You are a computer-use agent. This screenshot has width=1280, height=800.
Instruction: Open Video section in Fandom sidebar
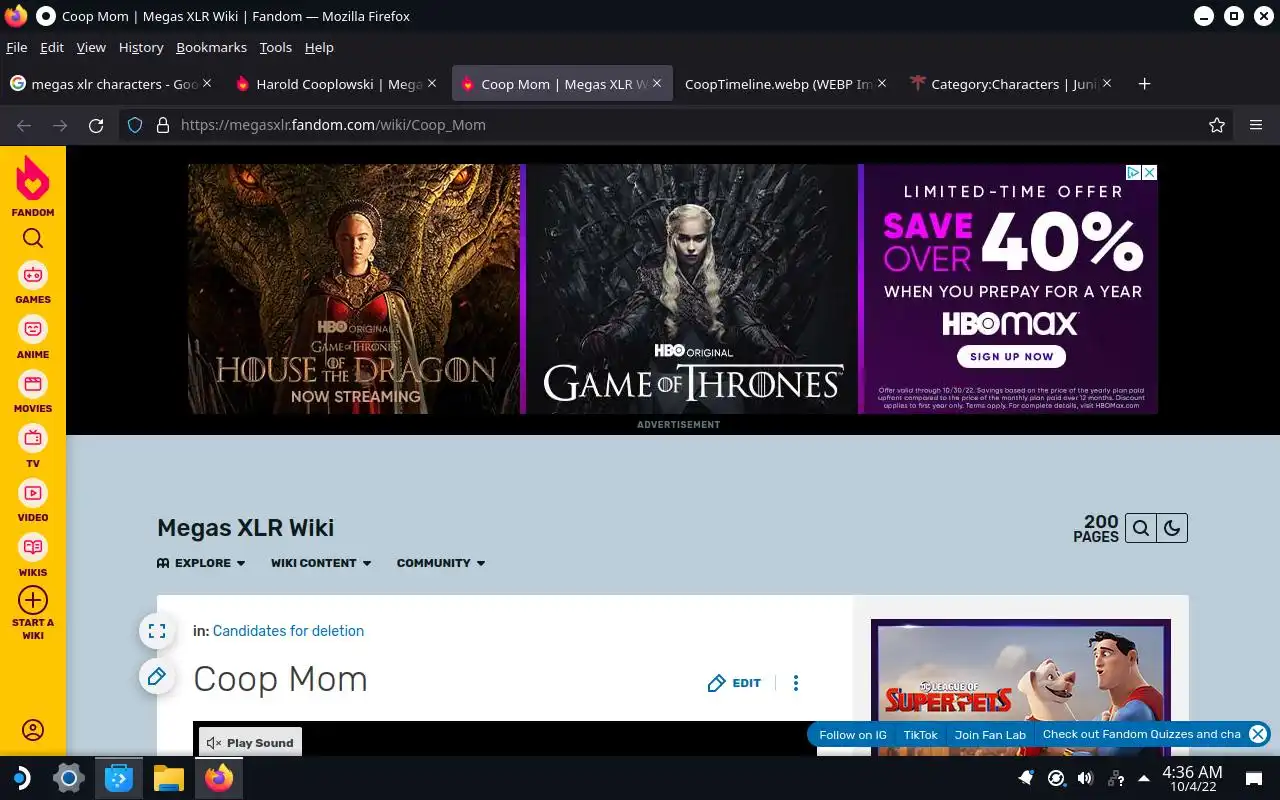coord(33,501)
